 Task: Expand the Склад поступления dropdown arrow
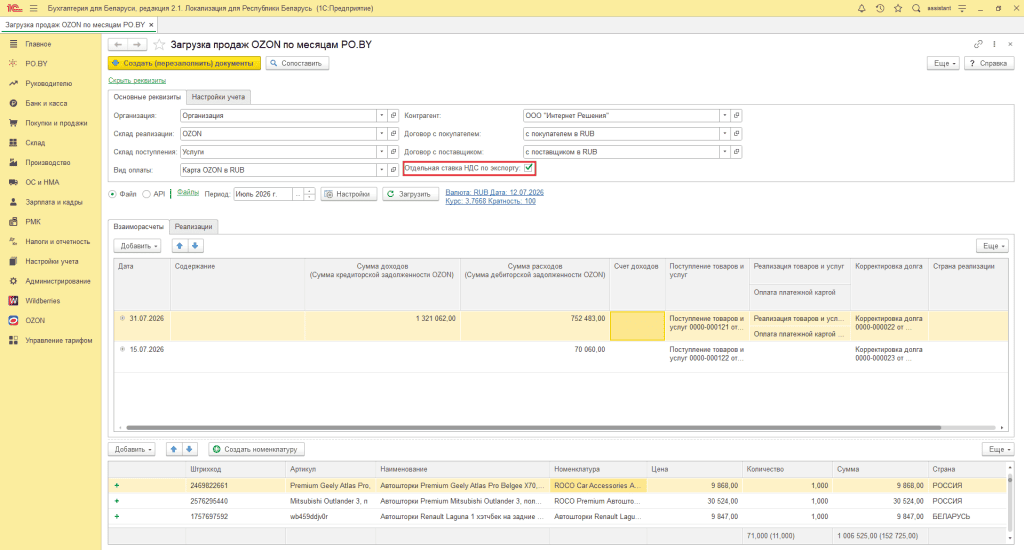[381, 152]
